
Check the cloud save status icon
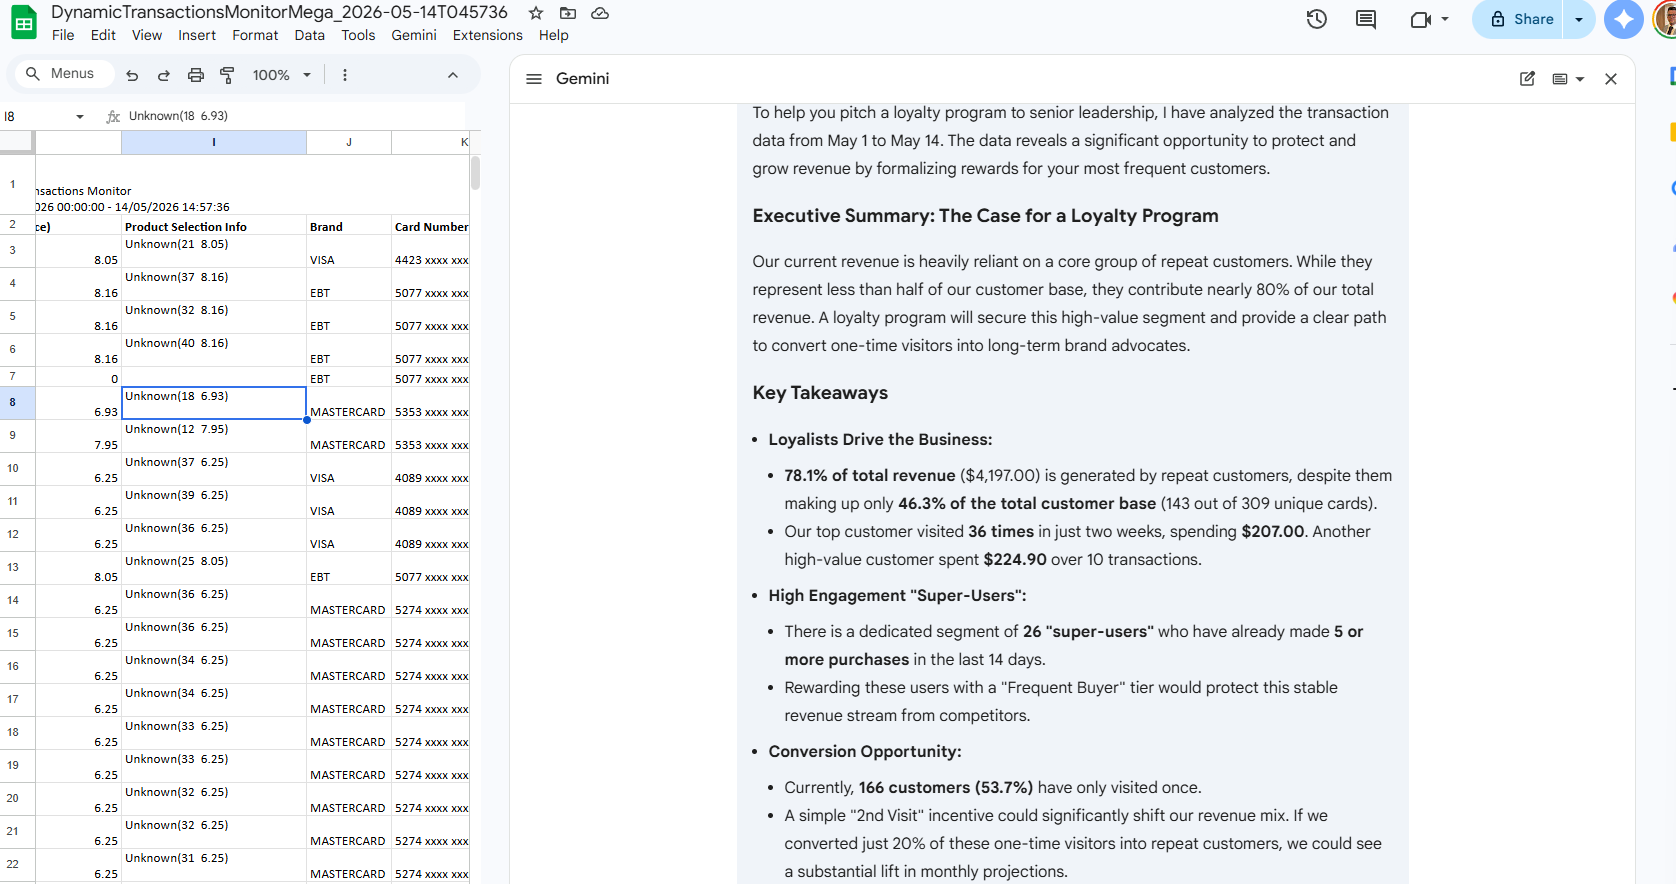pyautogui.click(x=600, y=13)
